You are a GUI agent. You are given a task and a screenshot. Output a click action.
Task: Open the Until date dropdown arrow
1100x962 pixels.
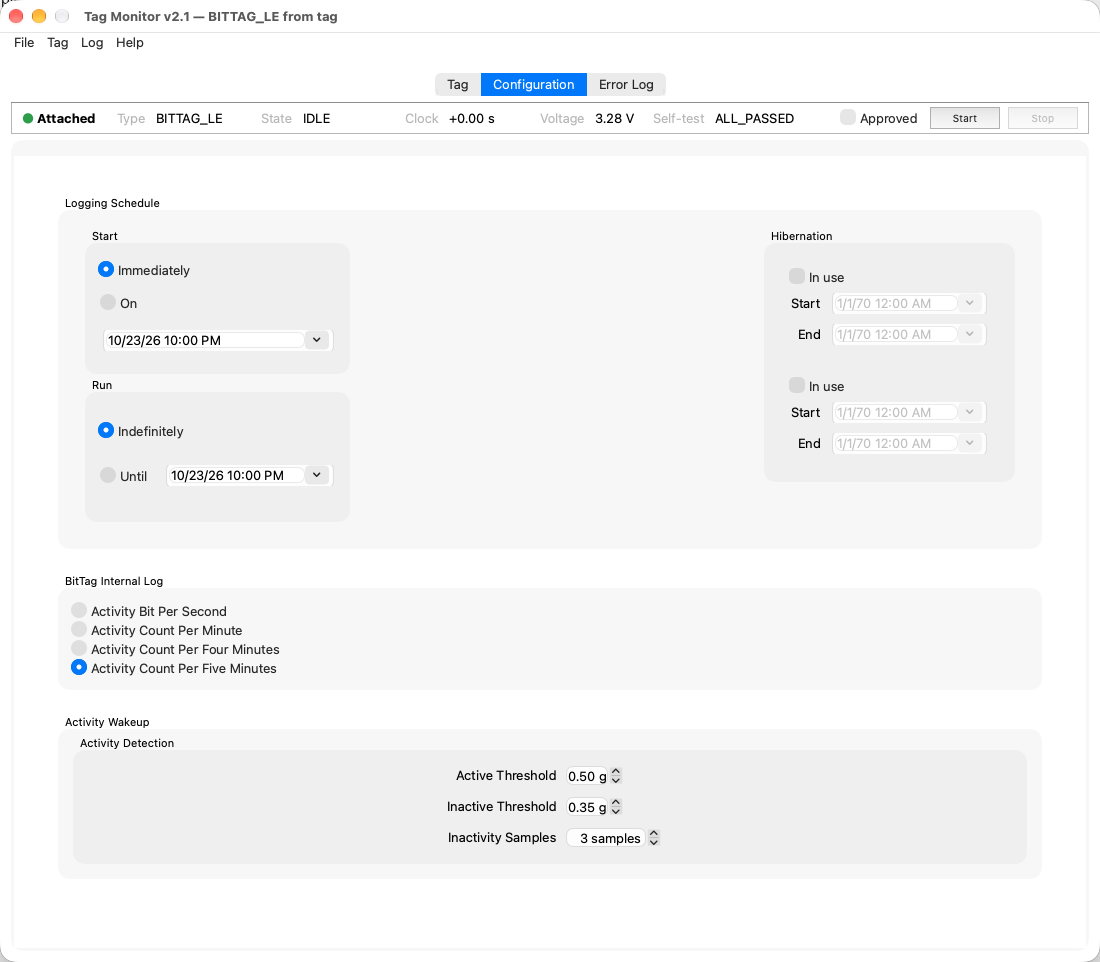point(317,475)
